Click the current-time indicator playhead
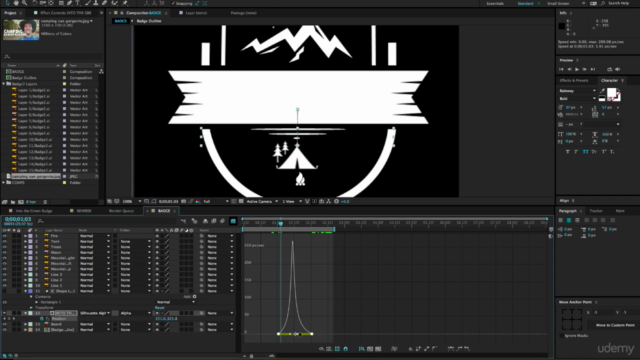 click(x=280, y=224)
